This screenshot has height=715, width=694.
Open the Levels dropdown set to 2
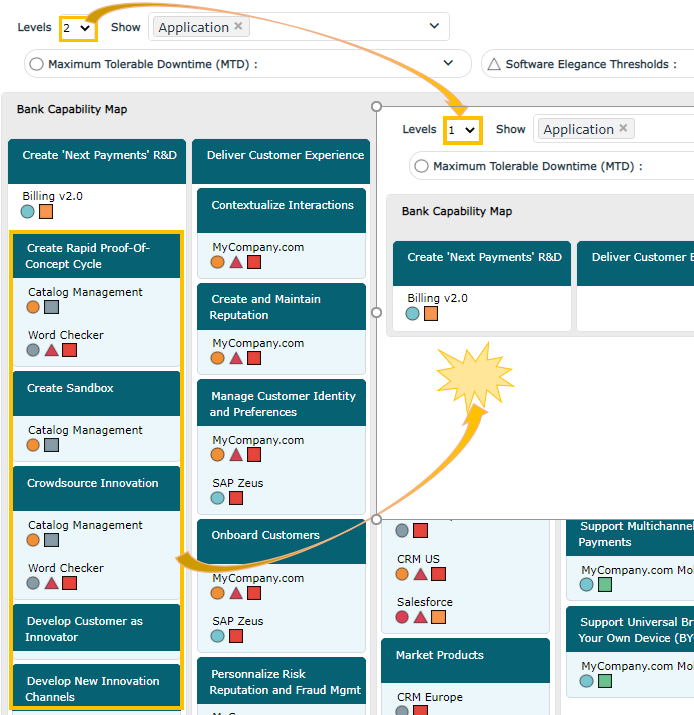point(77,28)
